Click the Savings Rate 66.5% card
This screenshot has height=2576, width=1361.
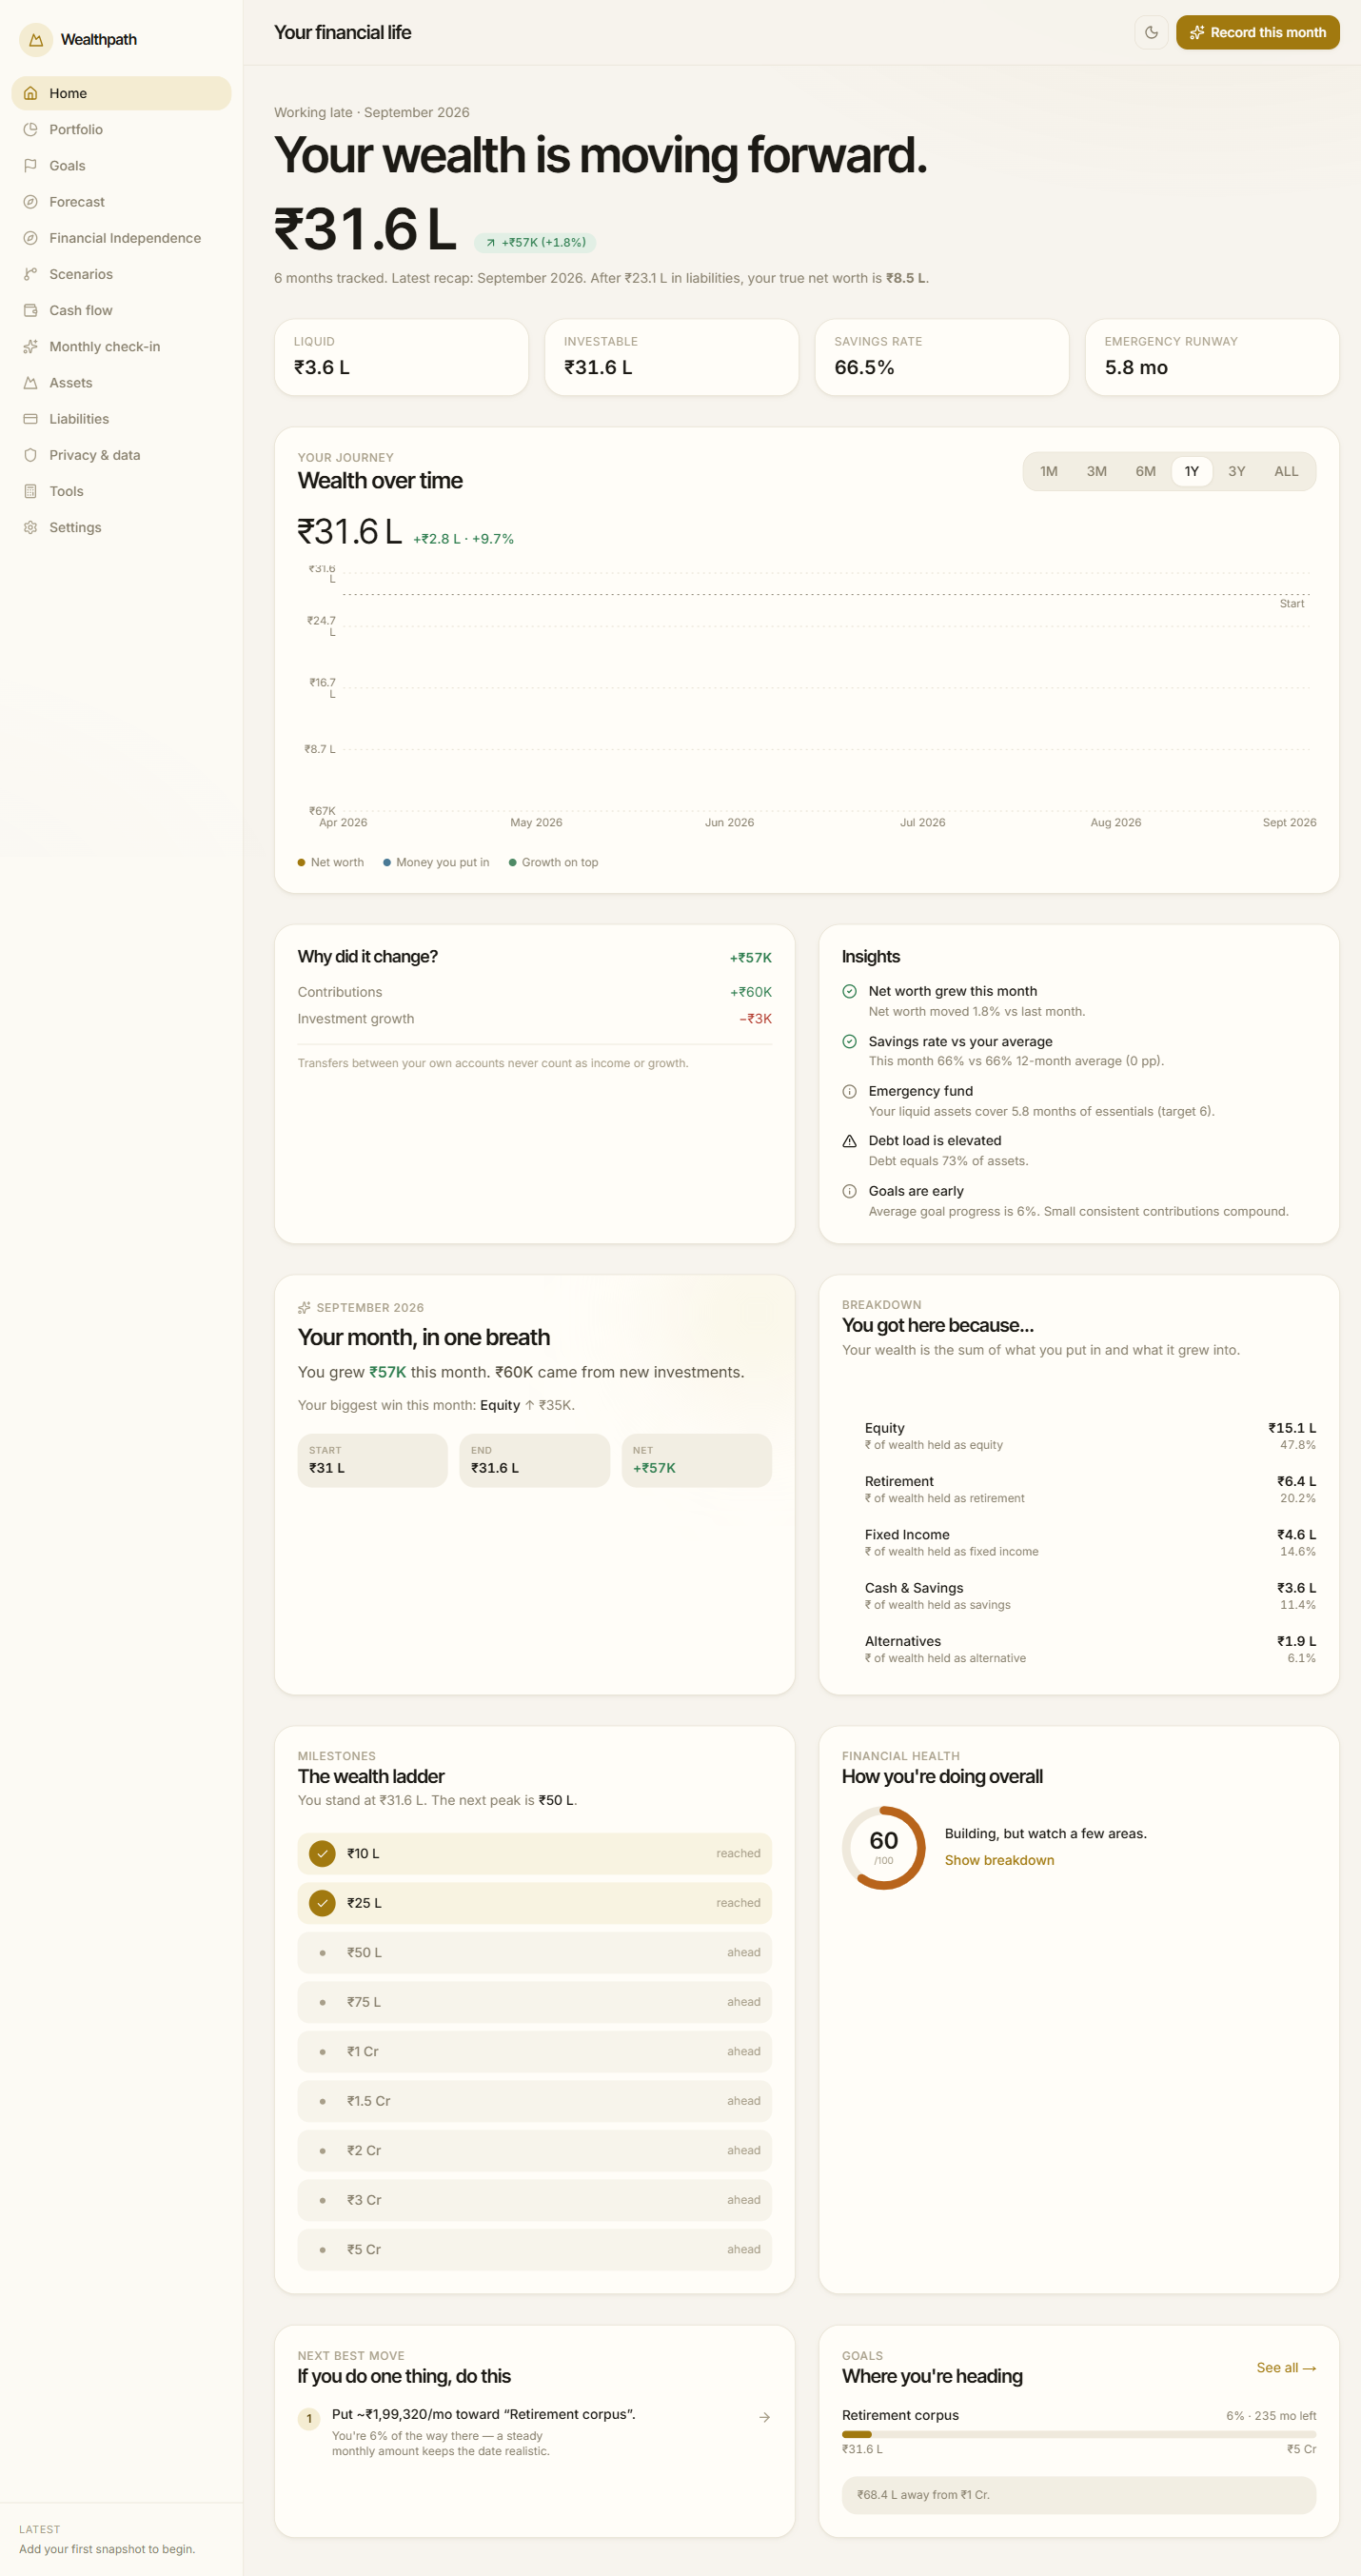pos(941,357)
